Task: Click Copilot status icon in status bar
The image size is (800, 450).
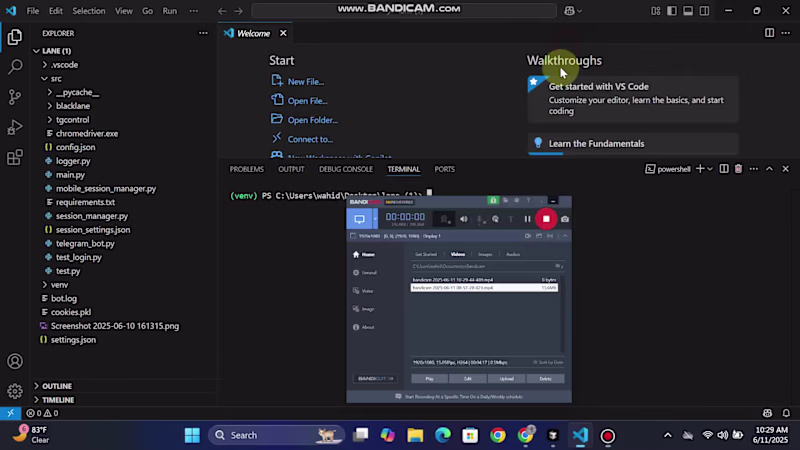Action: click(x=767, y=413)
